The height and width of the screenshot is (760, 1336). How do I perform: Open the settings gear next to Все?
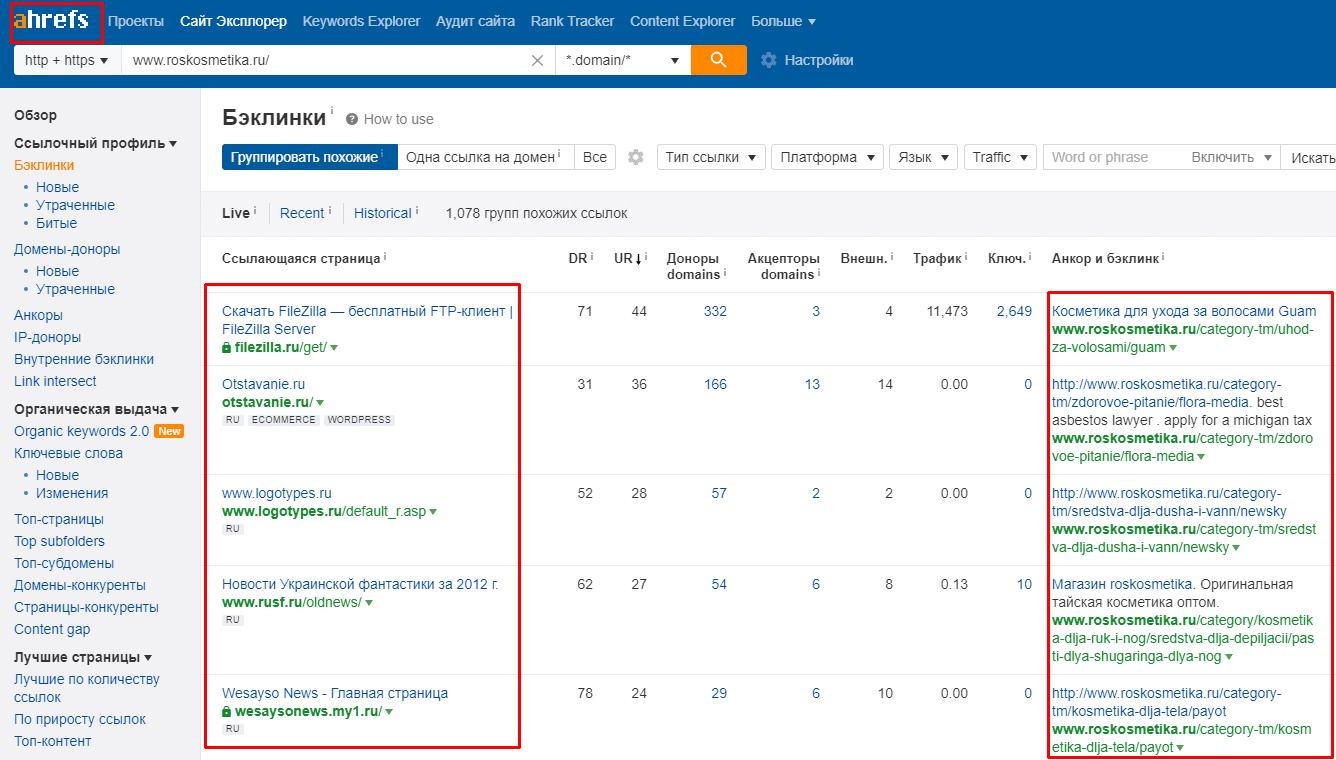pos(635,157)
